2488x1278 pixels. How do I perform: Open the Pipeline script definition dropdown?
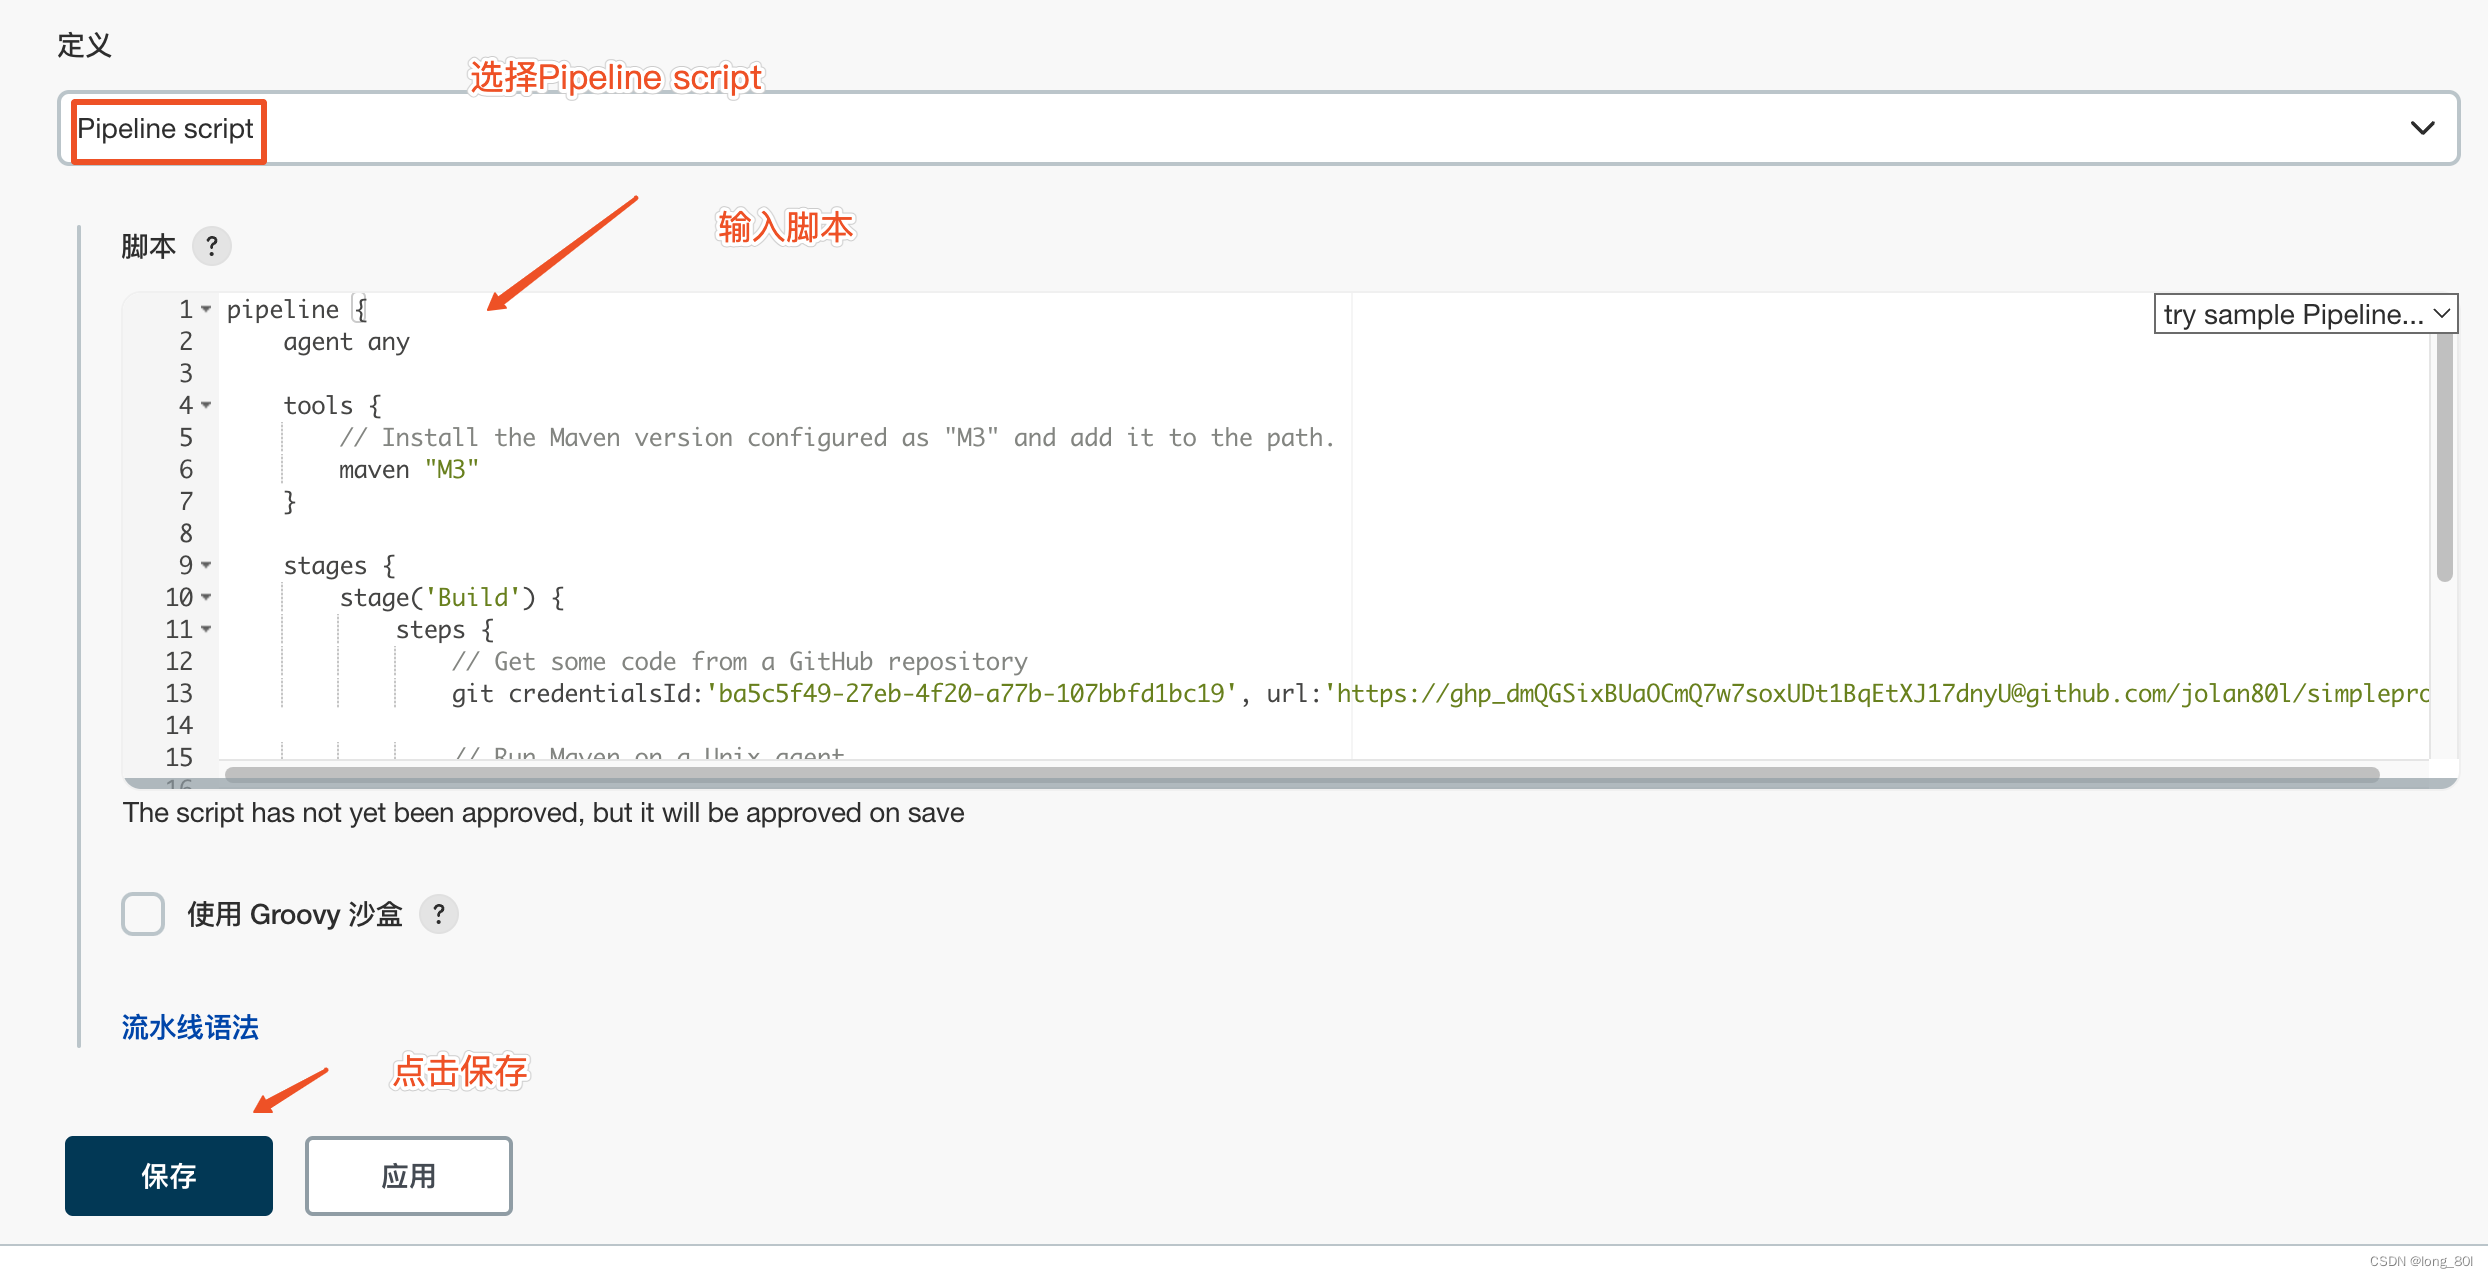point(1258,128)
